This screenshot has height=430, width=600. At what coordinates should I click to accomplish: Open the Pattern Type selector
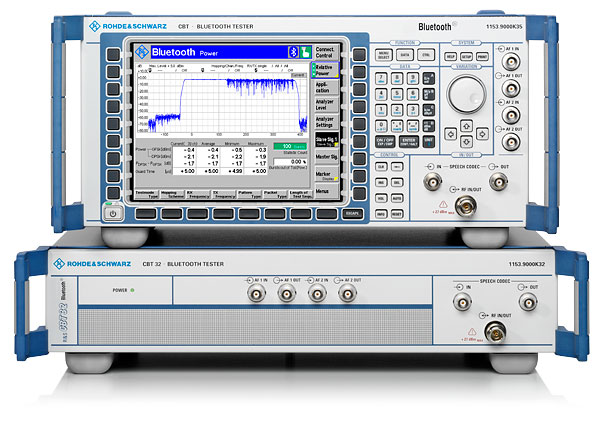click(249, 194)
